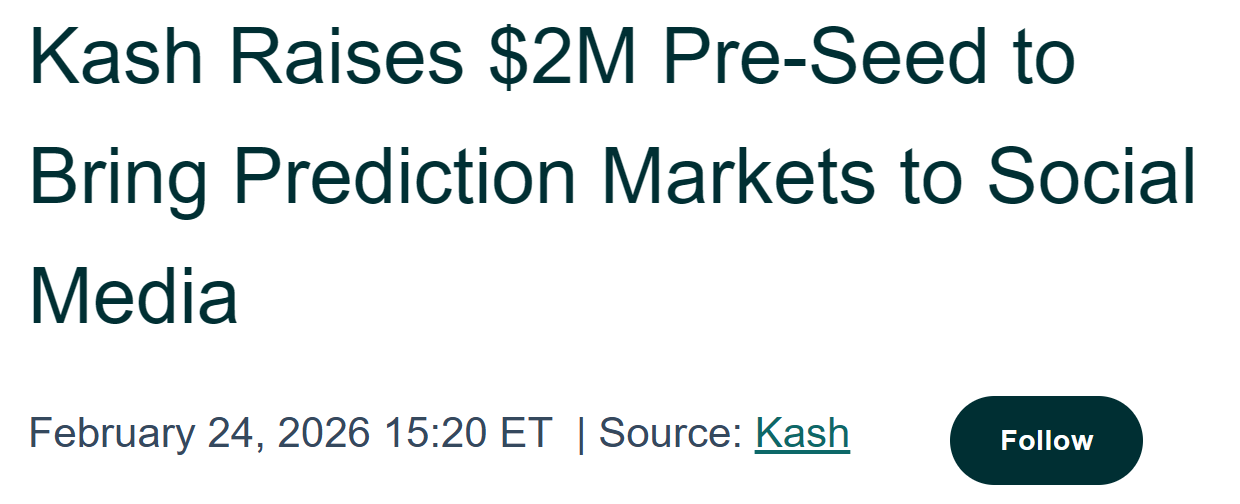Open the Kash source link
Screen dimensions: 1240x504
click(802, 434)
